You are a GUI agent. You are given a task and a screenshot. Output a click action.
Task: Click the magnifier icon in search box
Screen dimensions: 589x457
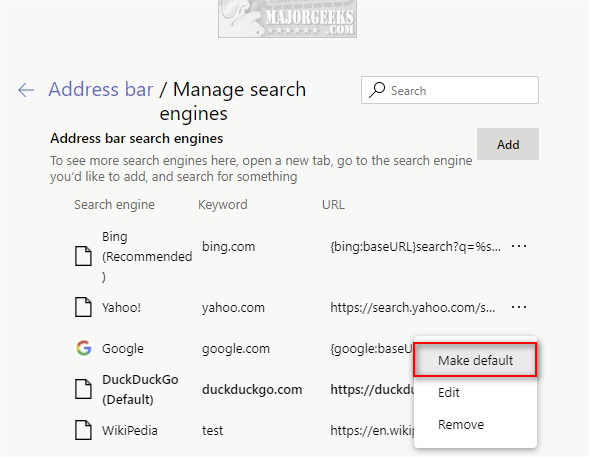377,90
